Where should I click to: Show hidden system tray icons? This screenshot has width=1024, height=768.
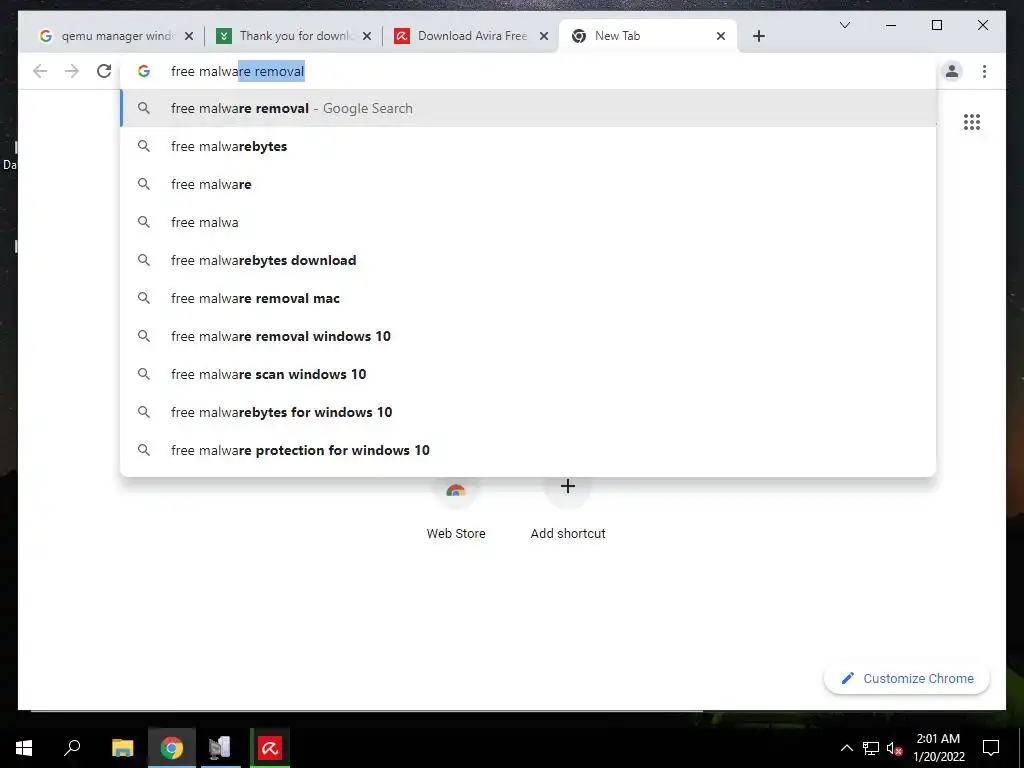coord(846,748)
